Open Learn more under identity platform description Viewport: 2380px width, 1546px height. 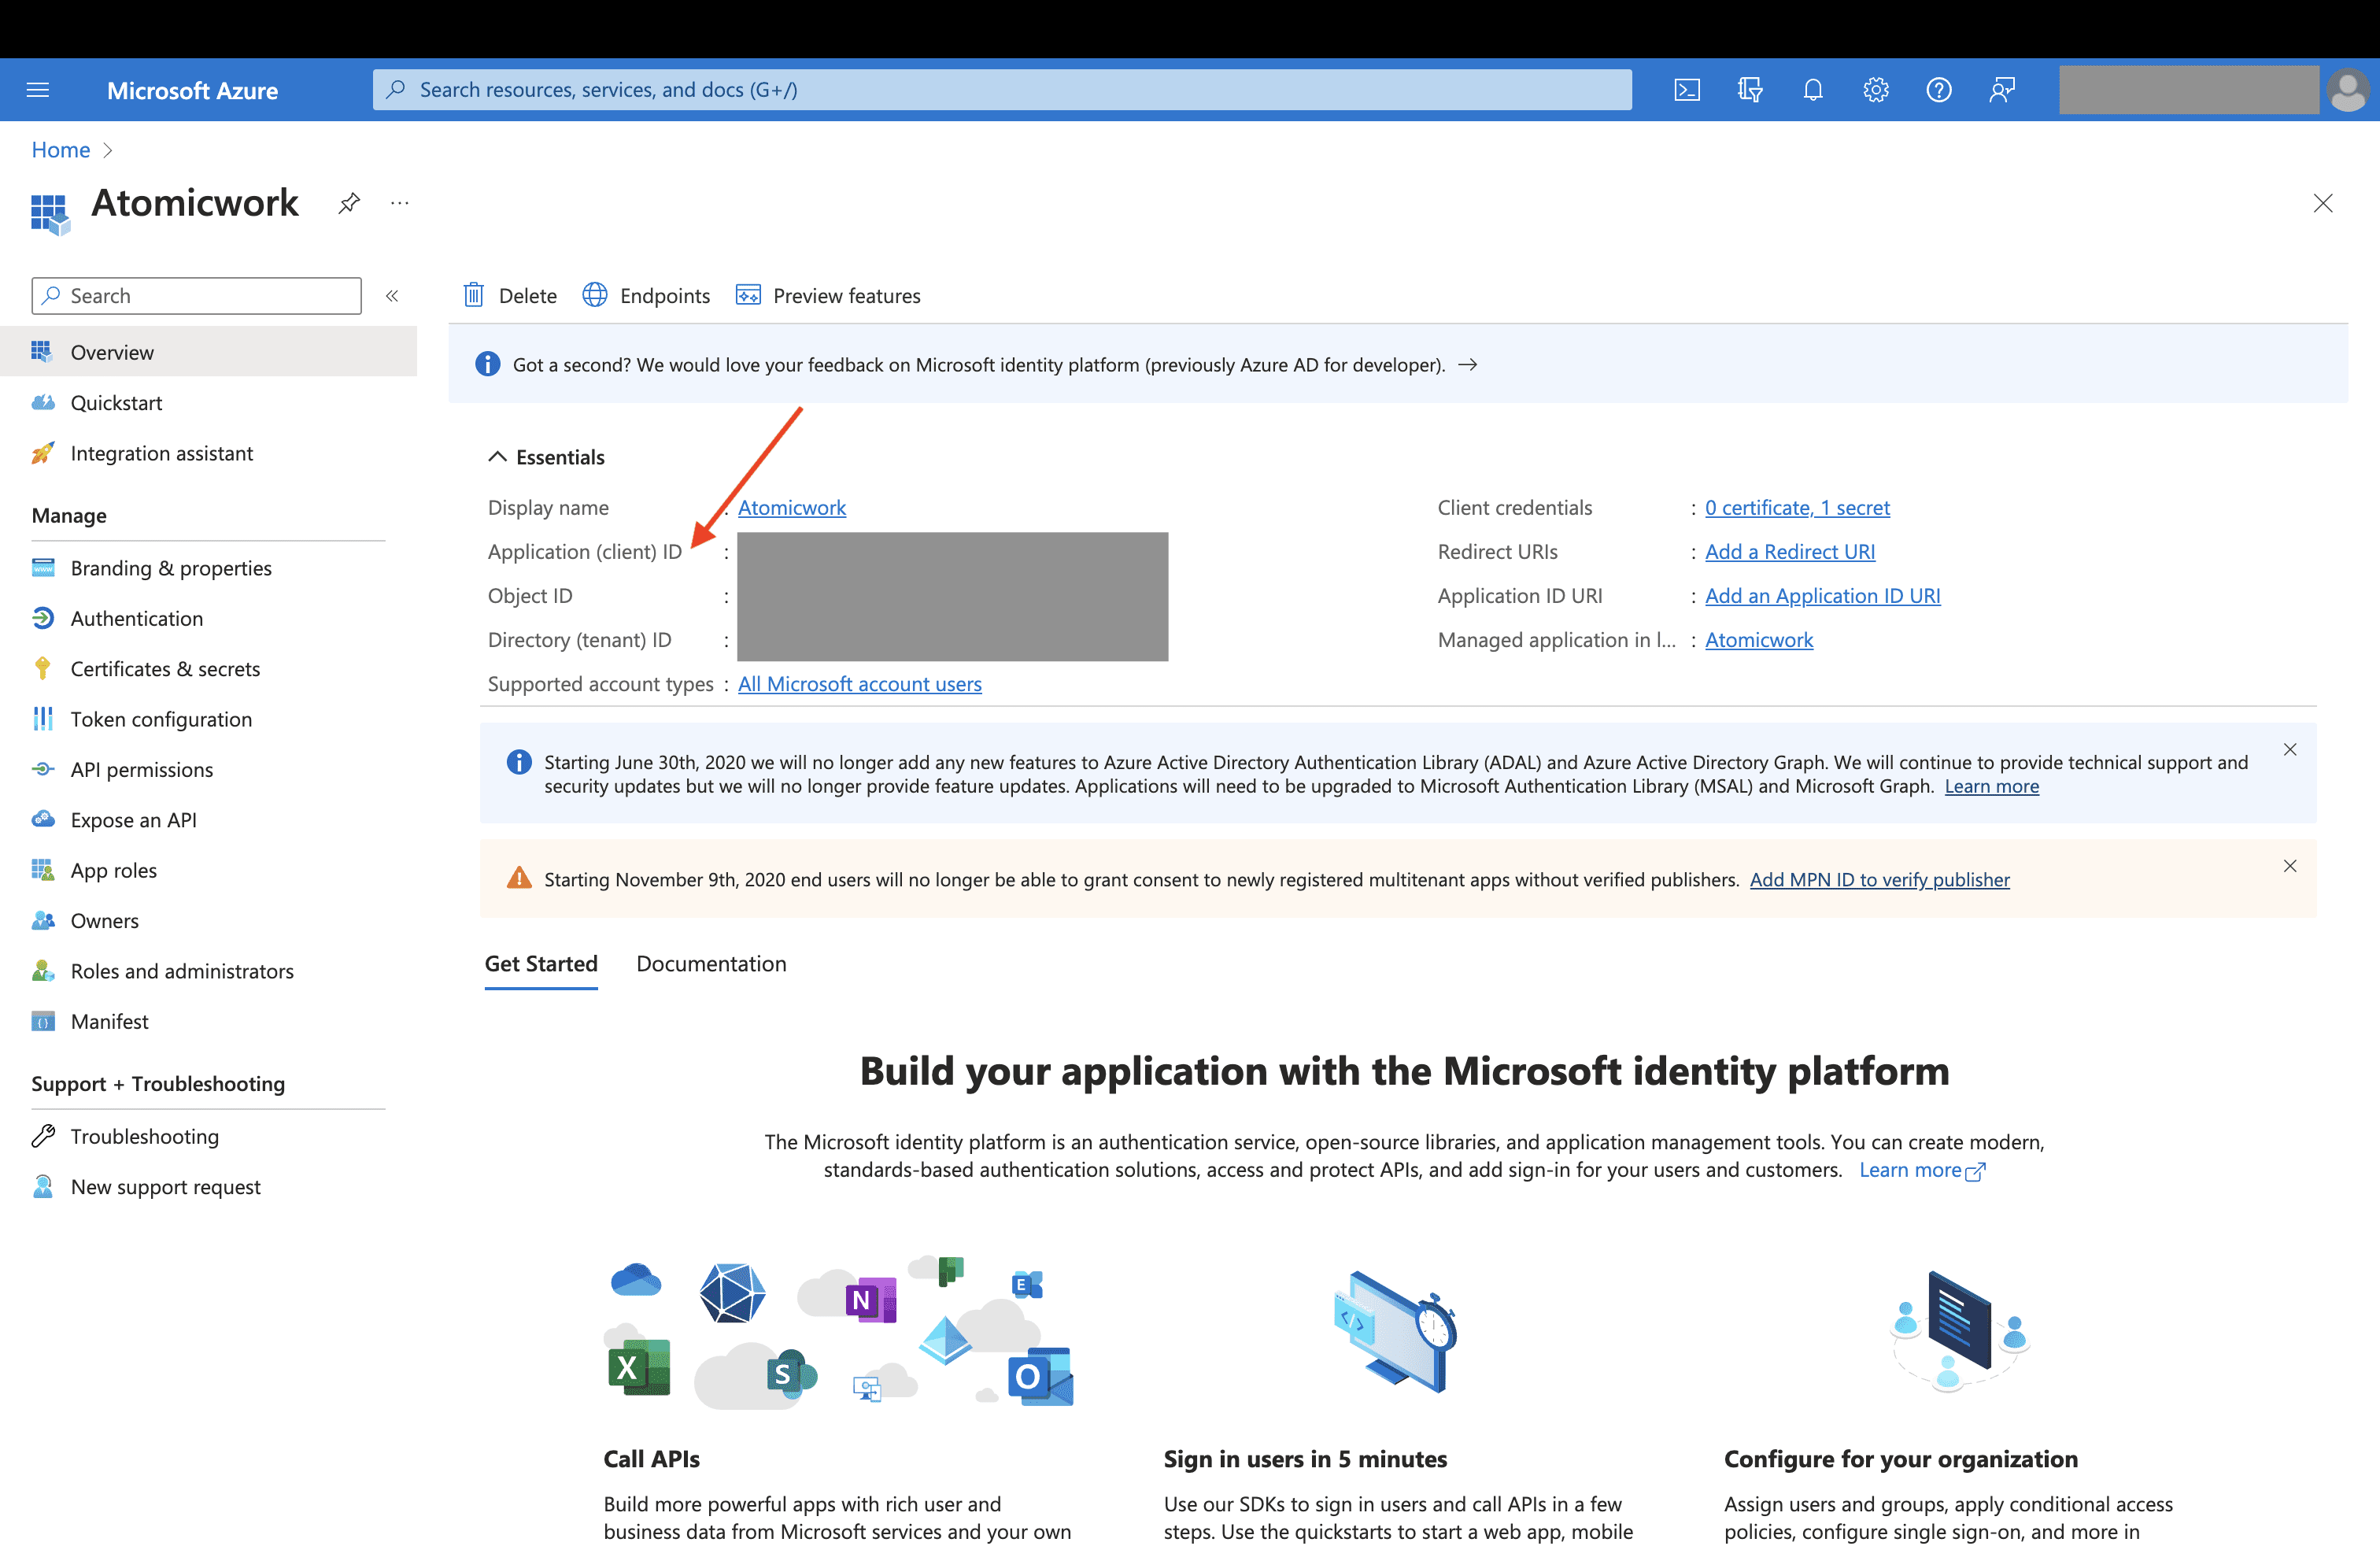pos(1921,1170)
